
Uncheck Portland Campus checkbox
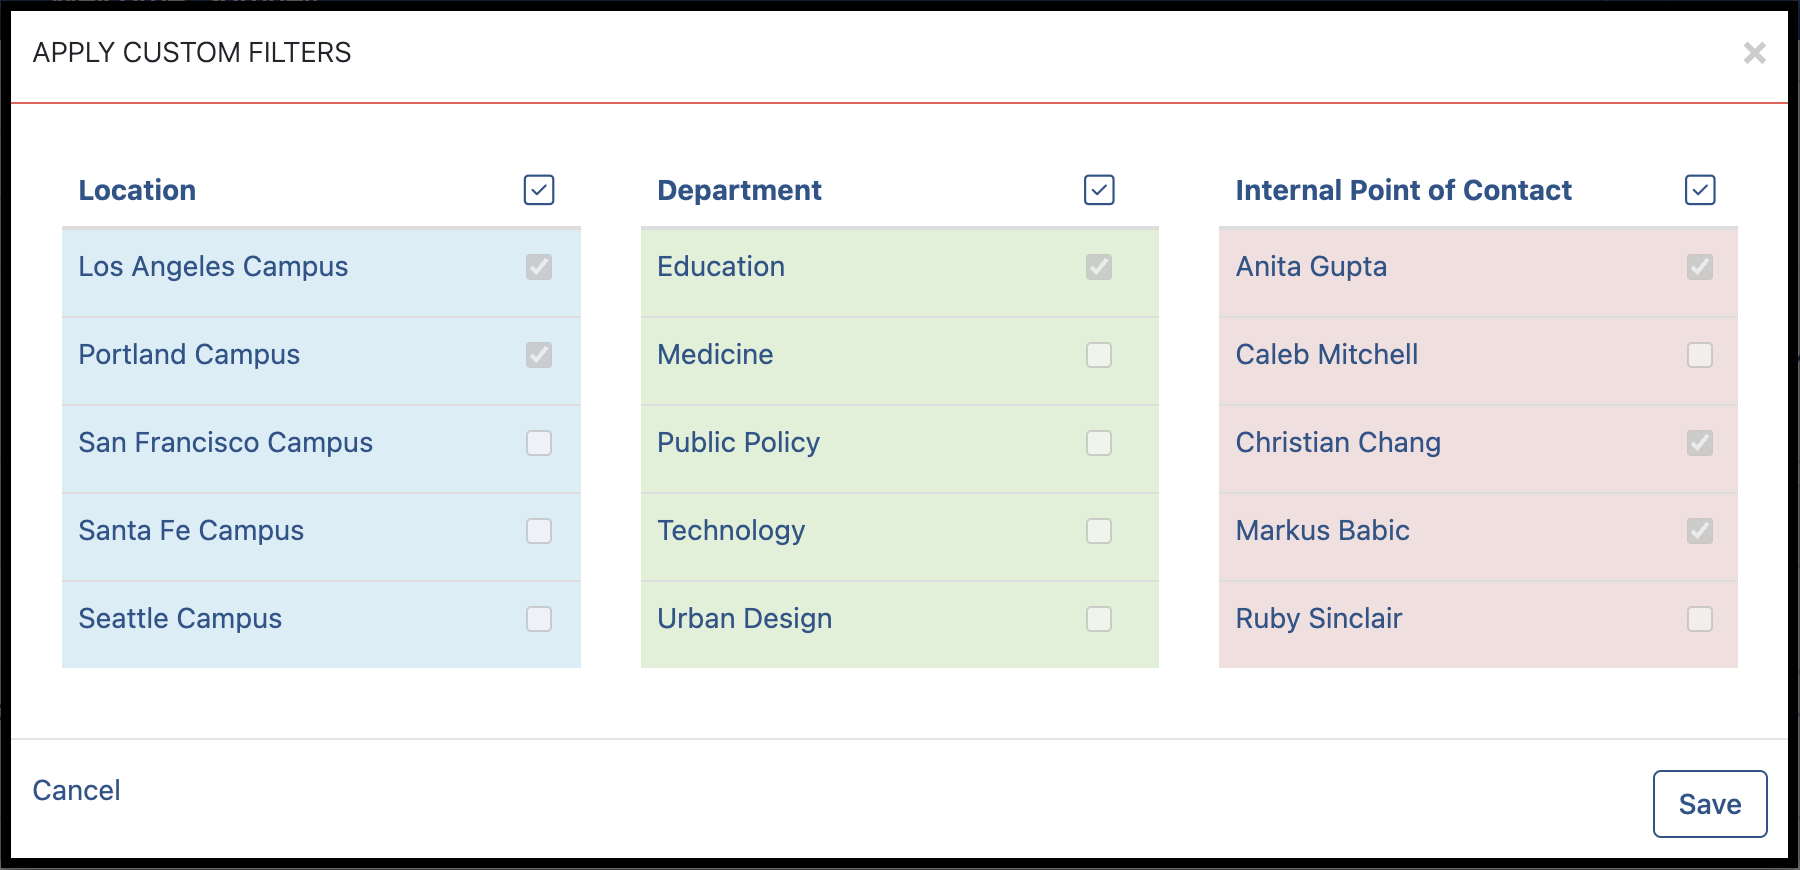pos(539,355)
